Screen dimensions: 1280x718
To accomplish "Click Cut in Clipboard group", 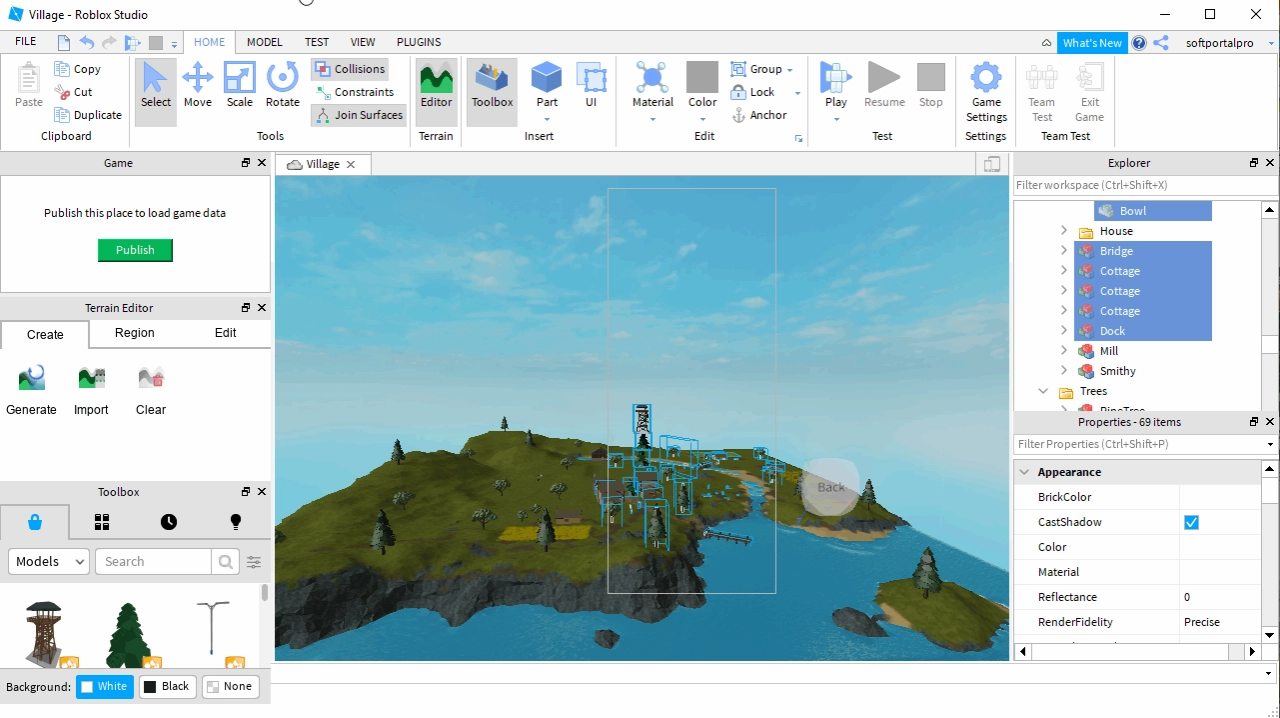I will point(74,92).
